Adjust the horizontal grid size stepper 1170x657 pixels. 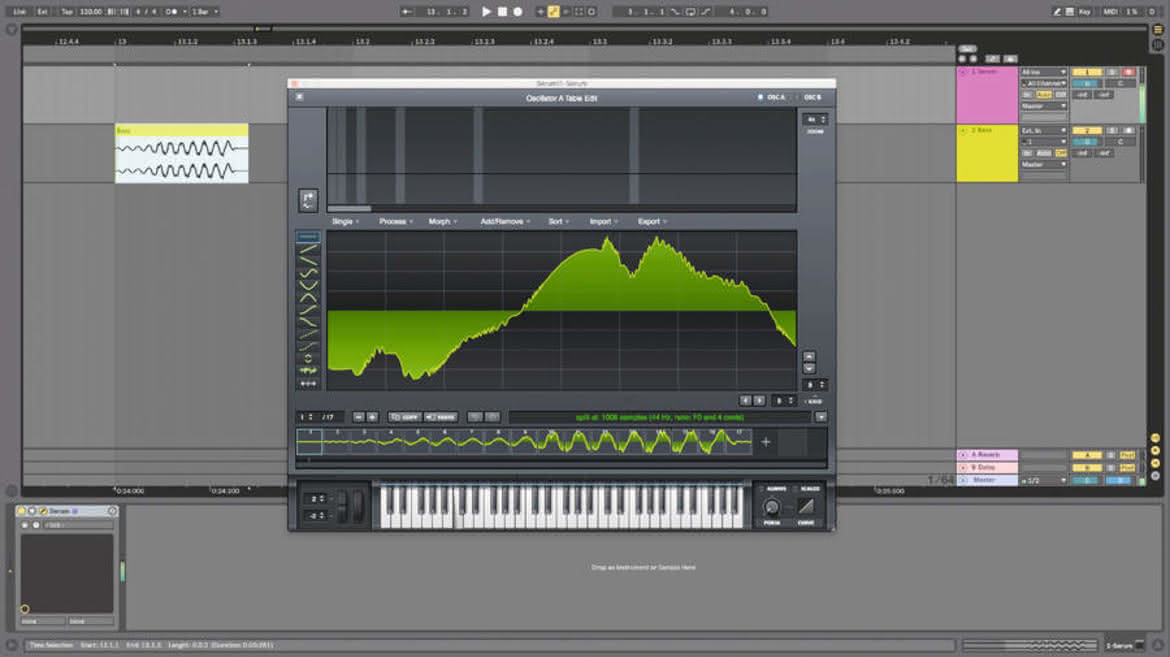(783, 401)
